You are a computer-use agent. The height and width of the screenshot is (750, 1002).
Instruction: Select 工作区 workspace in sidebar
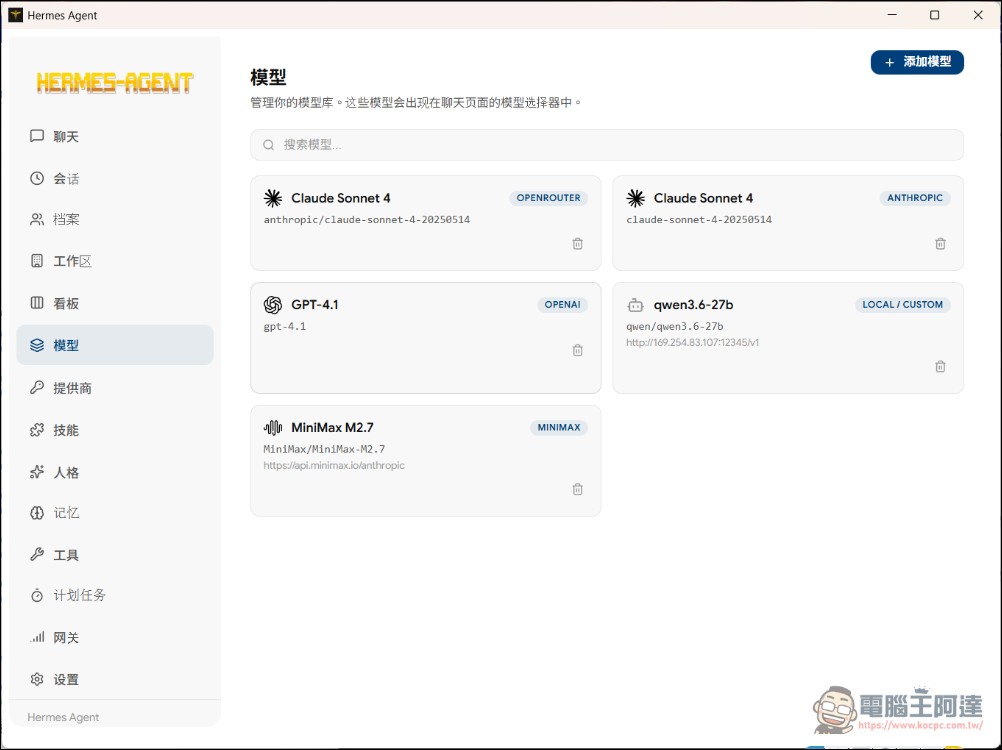pos(115,261)
